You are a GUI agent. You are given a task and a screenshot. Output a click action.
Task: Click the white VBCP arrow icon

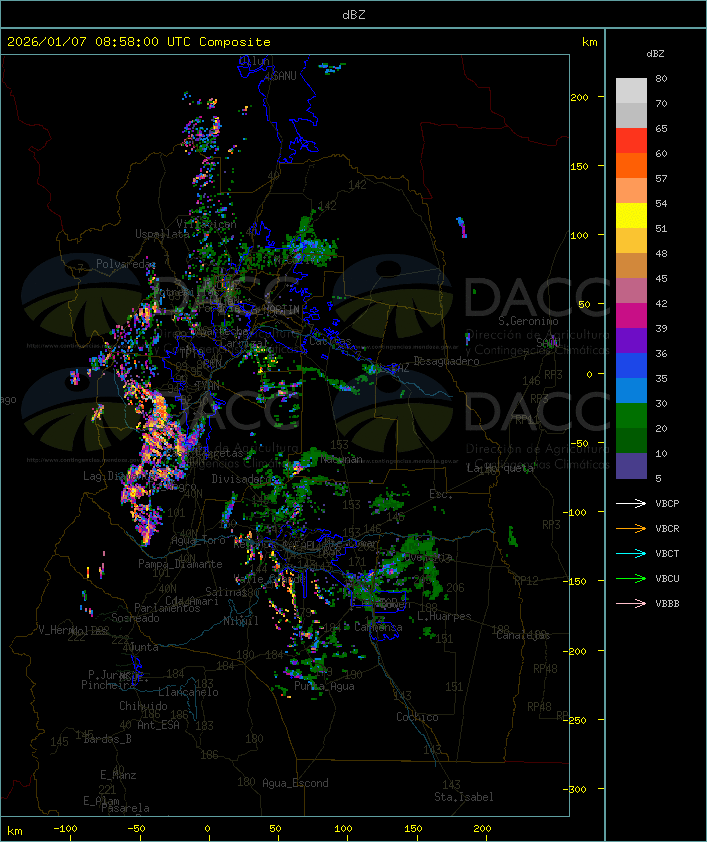click(x=631, y=503)
